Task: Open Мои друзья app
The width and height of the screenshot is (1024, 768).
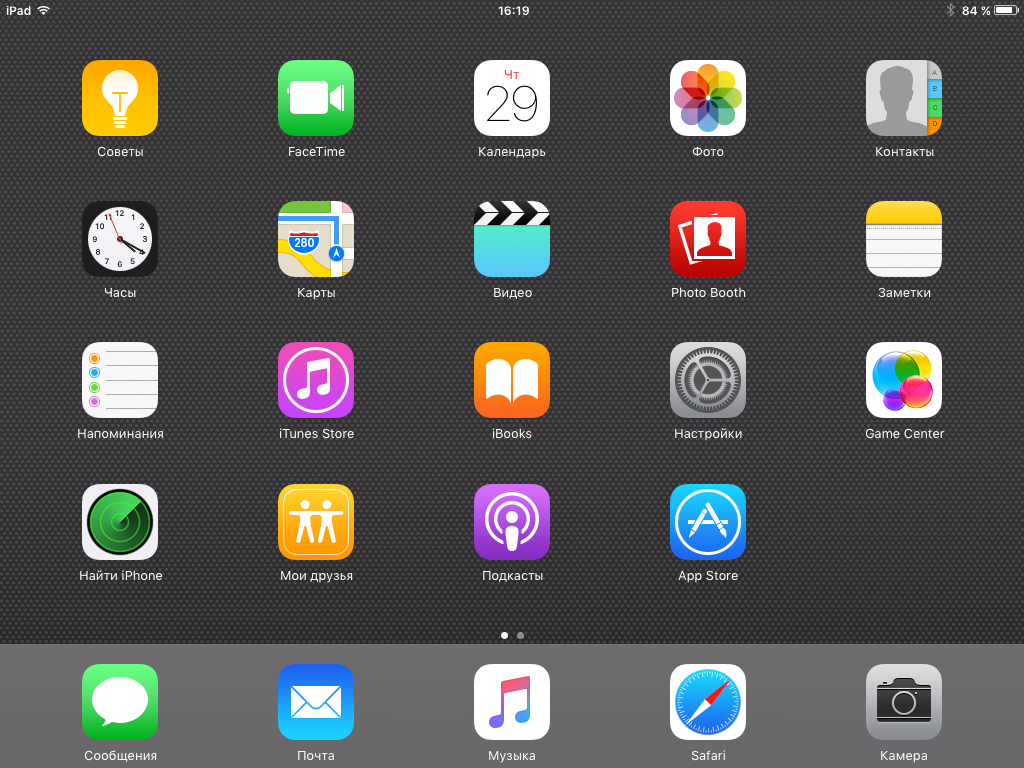Action: 316,522
